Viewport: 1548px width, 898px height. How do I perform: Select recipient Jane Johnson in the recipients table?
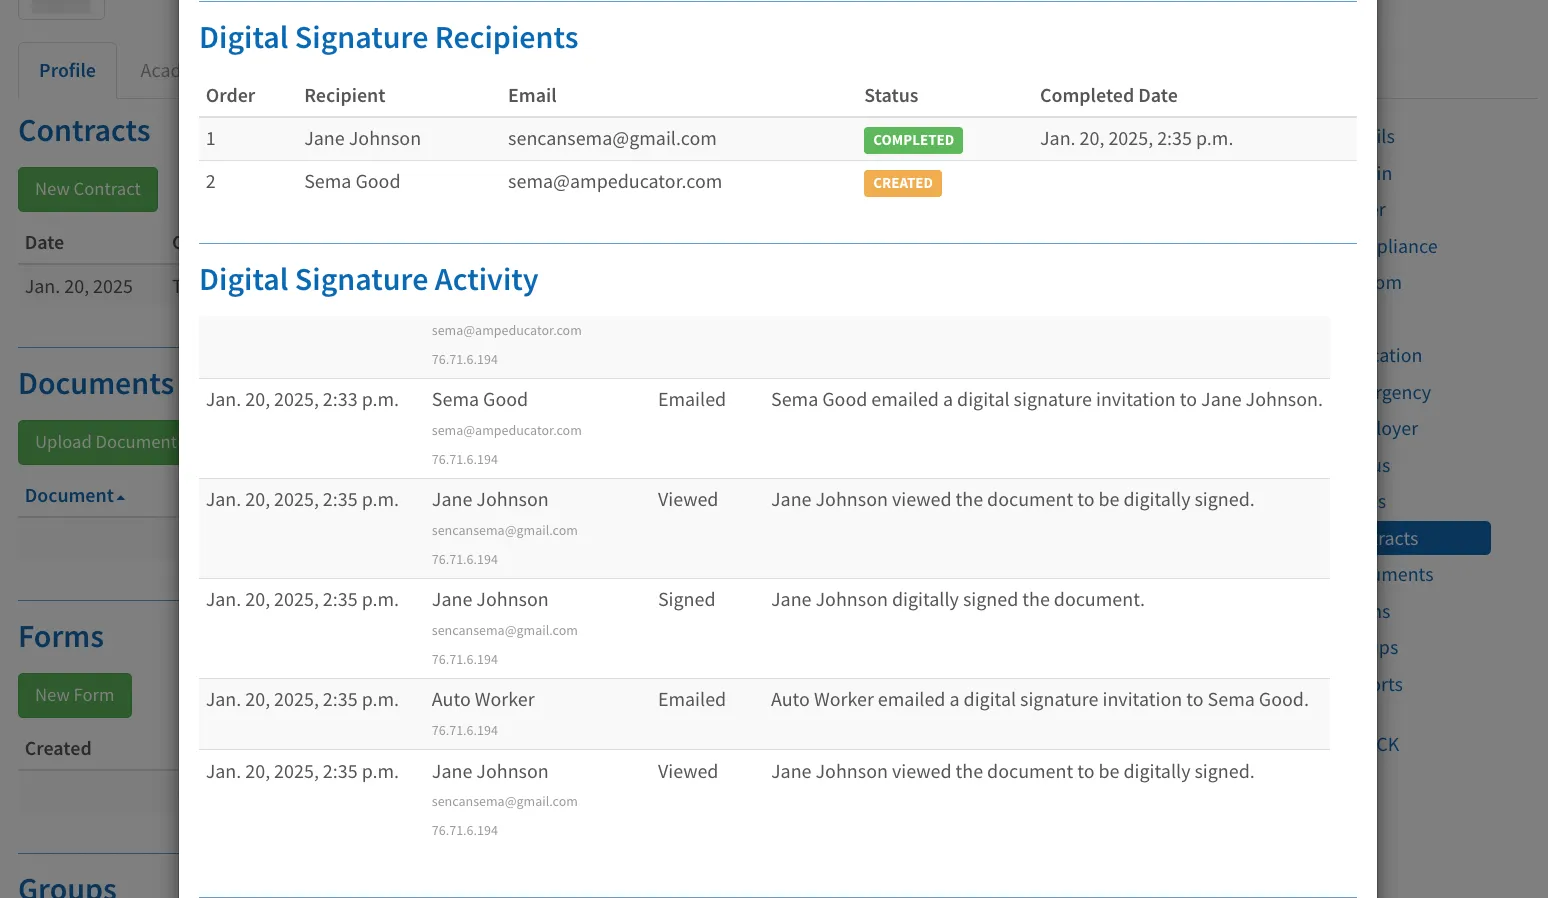pyautogui.click(x=362, y=139)
